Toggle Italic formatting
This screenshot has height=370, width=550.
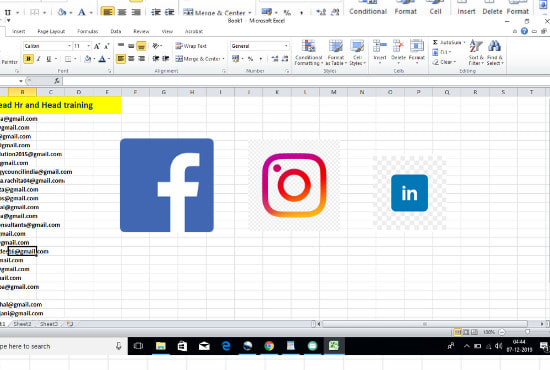pos(39,59)
